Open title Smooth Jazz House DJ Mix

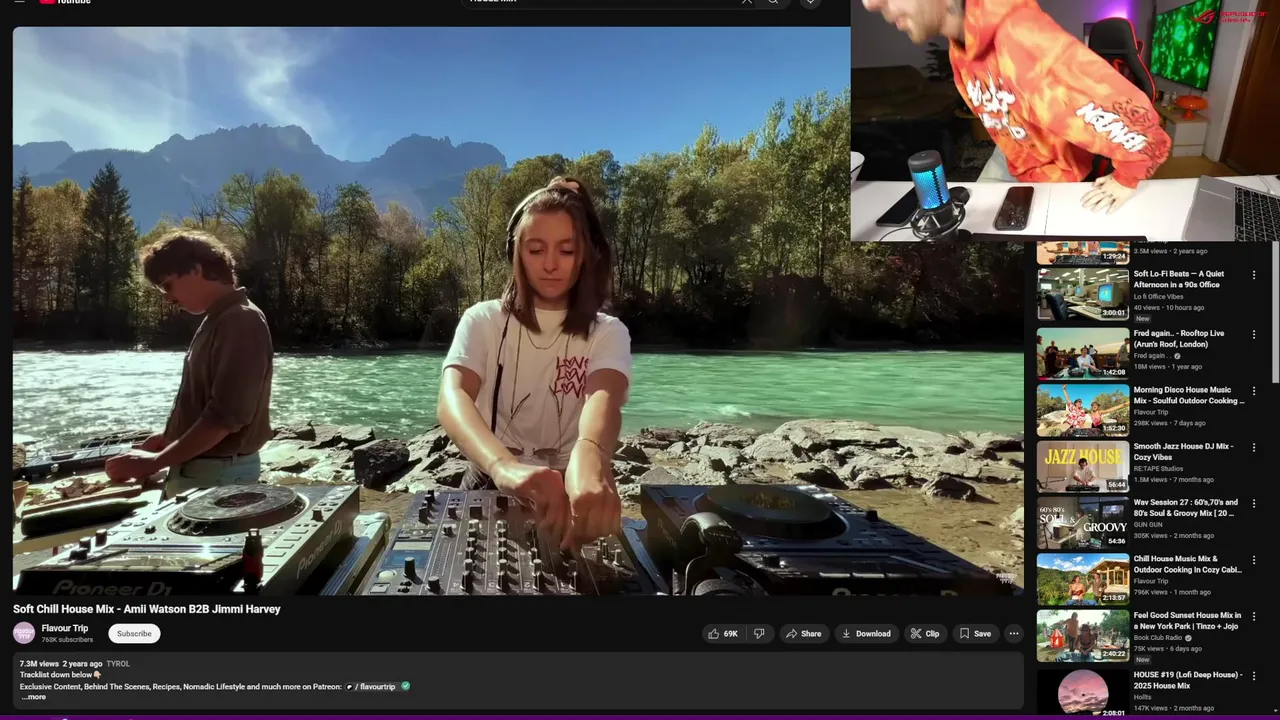tap(1184, 451)
